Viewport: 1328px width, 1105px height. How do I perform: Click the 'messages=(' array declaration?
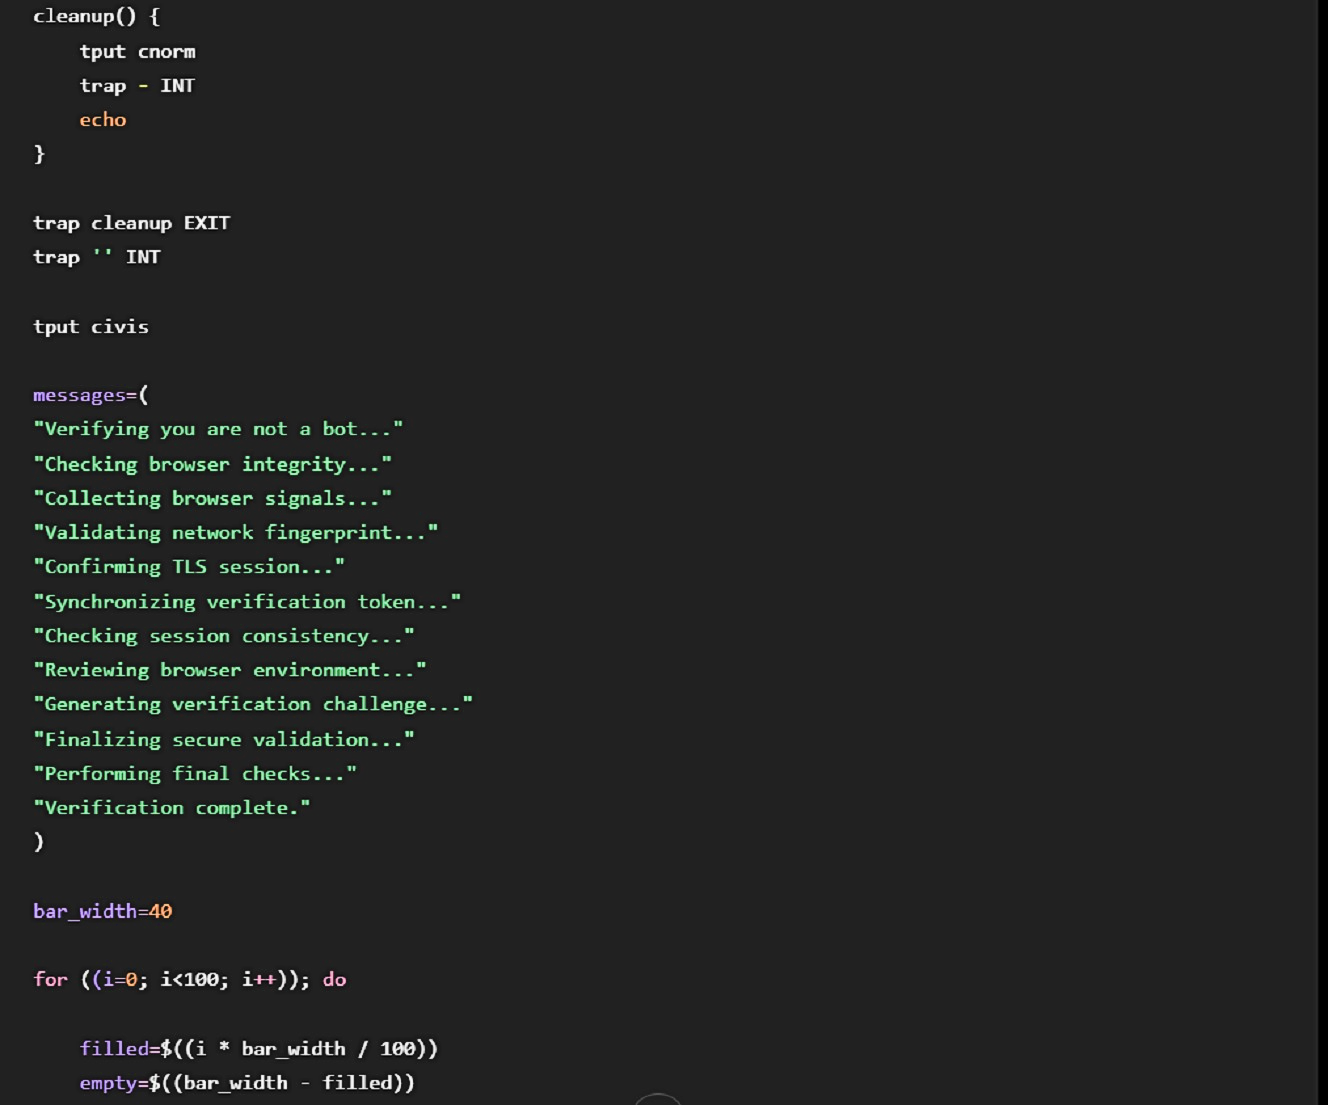tap(91, 395)
